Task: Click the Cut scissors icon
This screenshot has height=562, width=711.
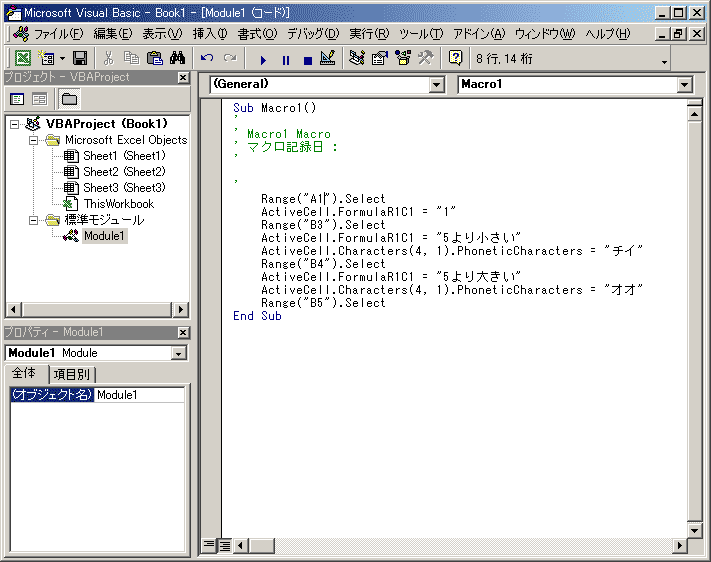Action: [108, 58]
